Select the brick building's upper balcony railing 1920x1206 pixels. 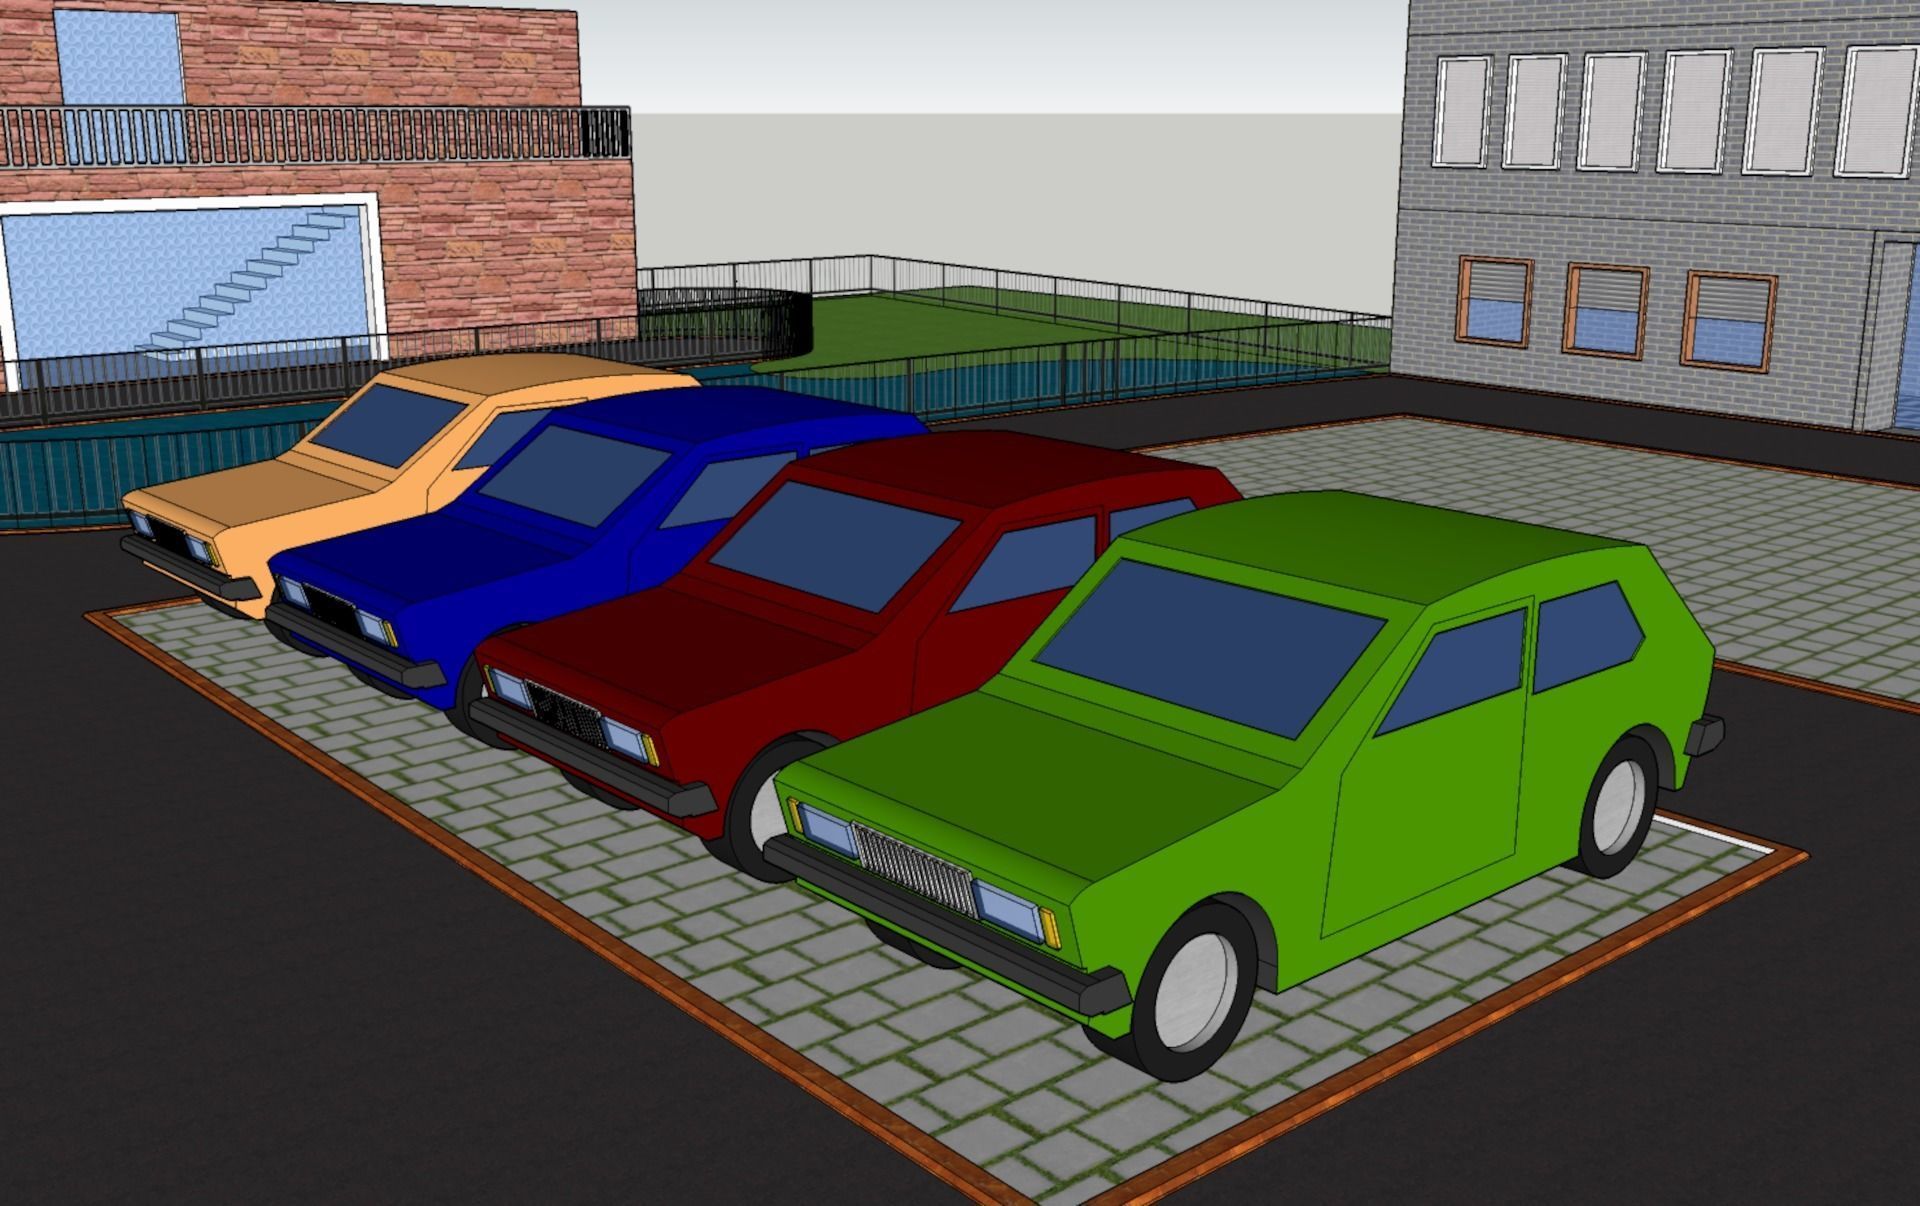click(x=314, y=135)
